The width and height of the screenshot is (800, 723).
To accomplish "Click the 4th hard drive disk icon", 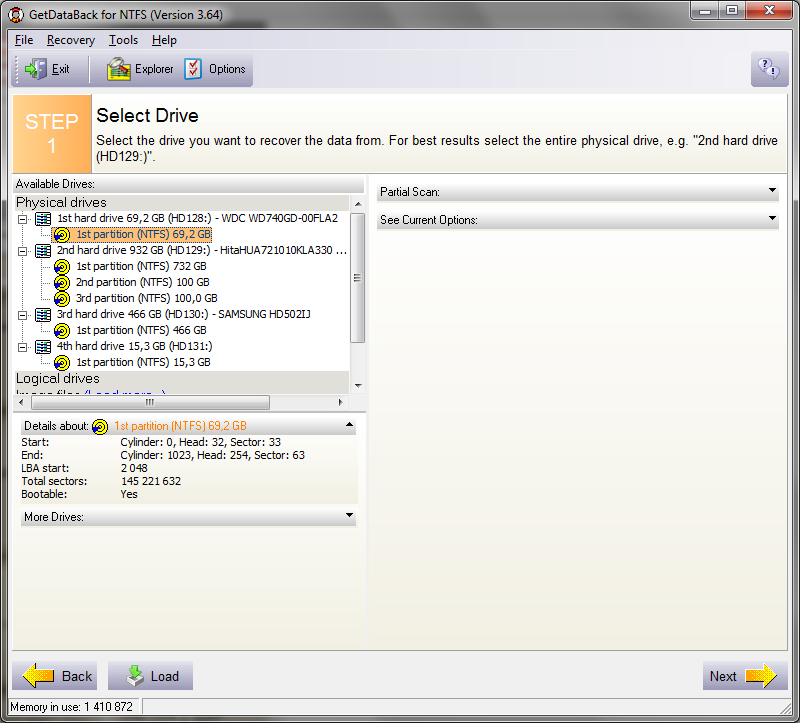I will point(43,347).
